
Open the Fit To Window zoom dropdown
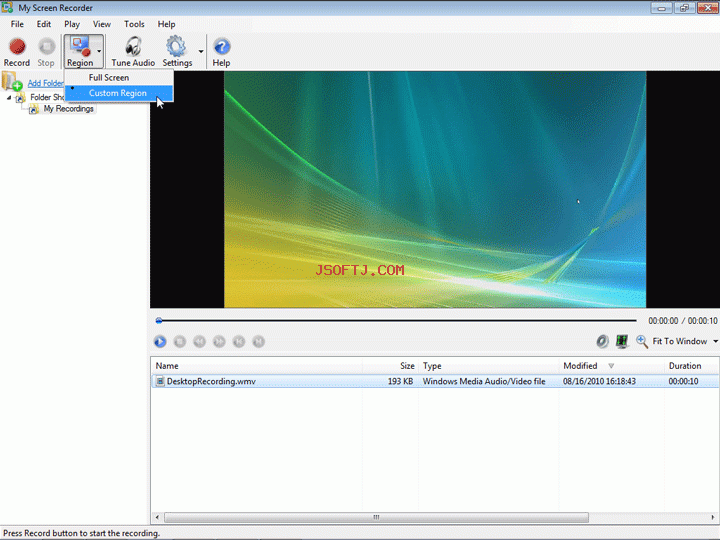pos(715,341)
